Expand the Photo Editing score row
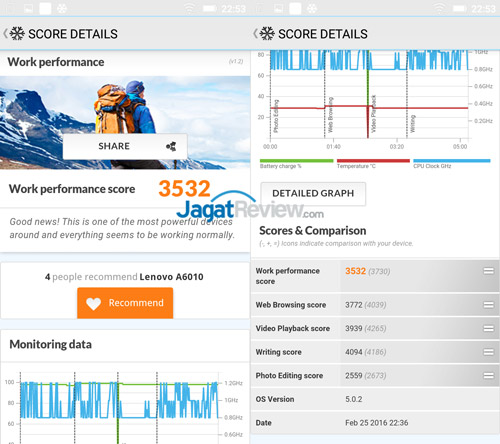The image size is (500, 444). tap(489, 376)
